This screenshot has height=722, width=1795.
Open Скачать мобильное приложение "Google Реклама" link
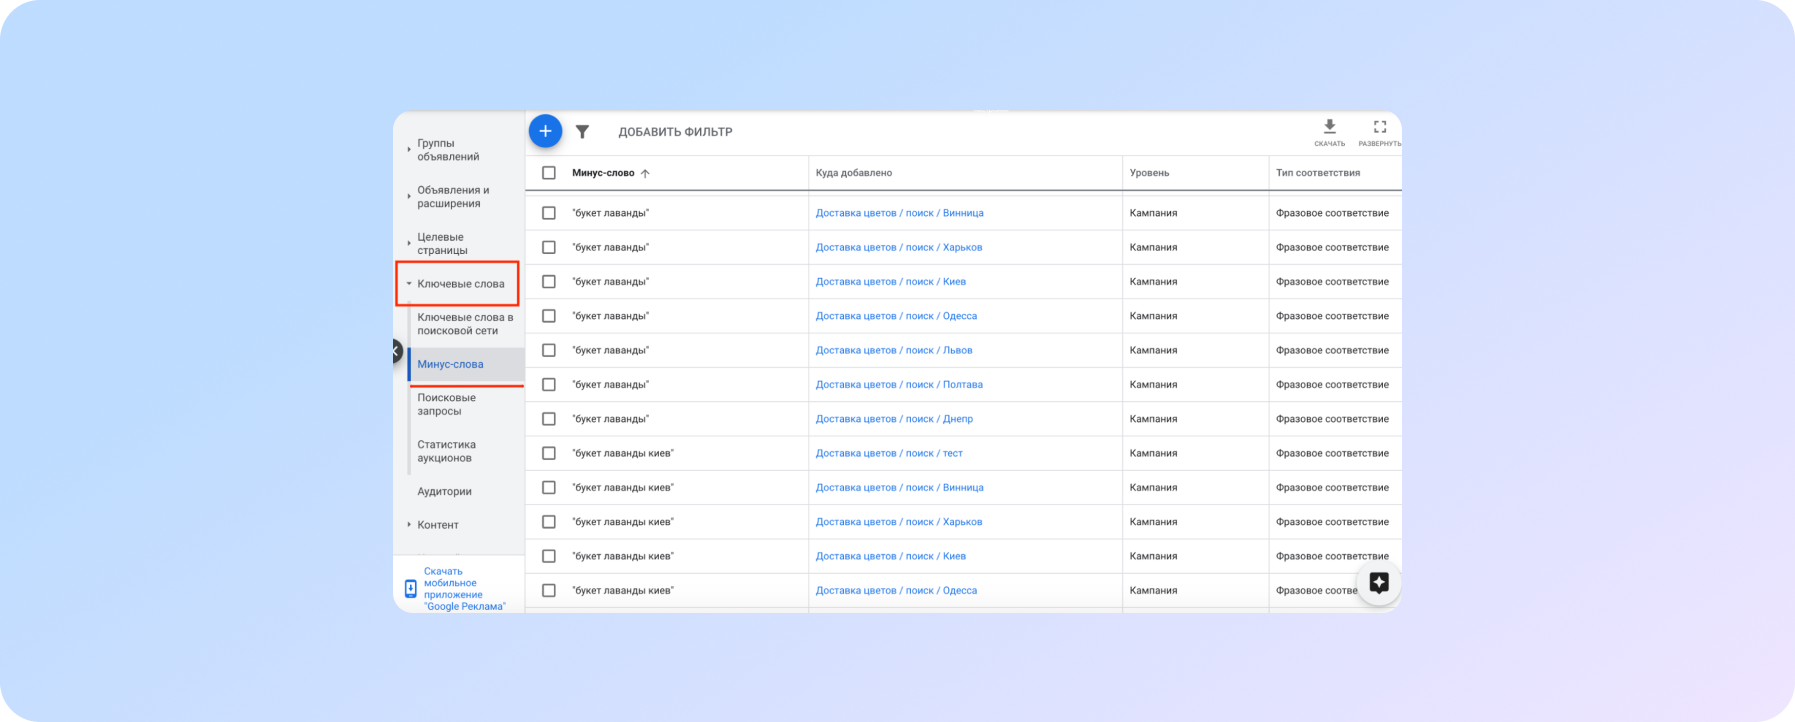(465, 589)
